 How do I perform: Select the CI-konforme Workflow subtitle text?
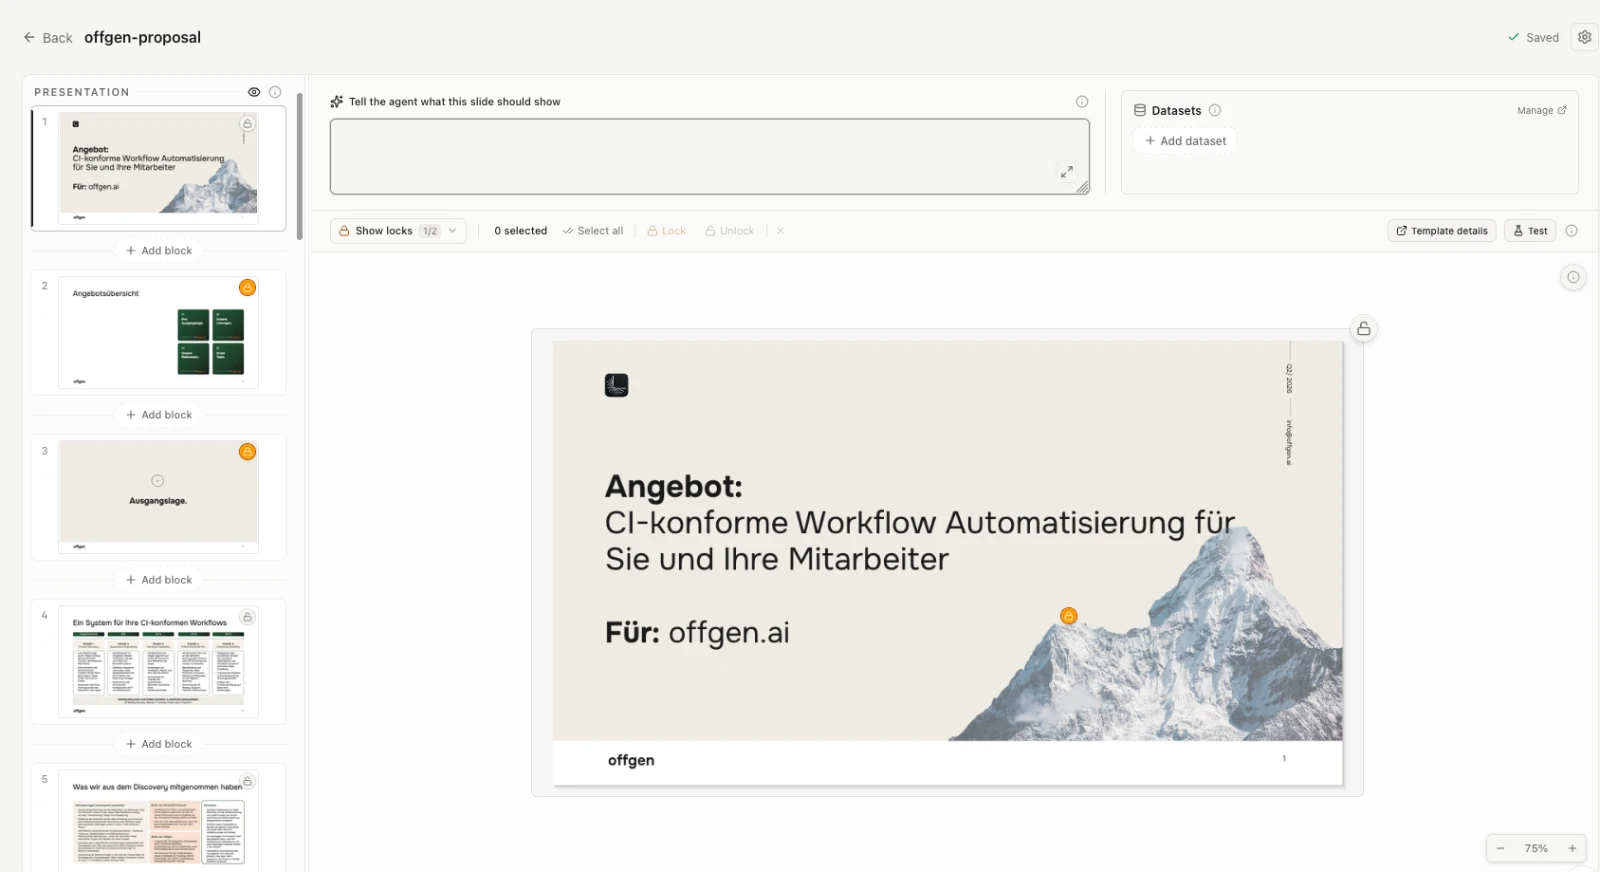(920, 541)
